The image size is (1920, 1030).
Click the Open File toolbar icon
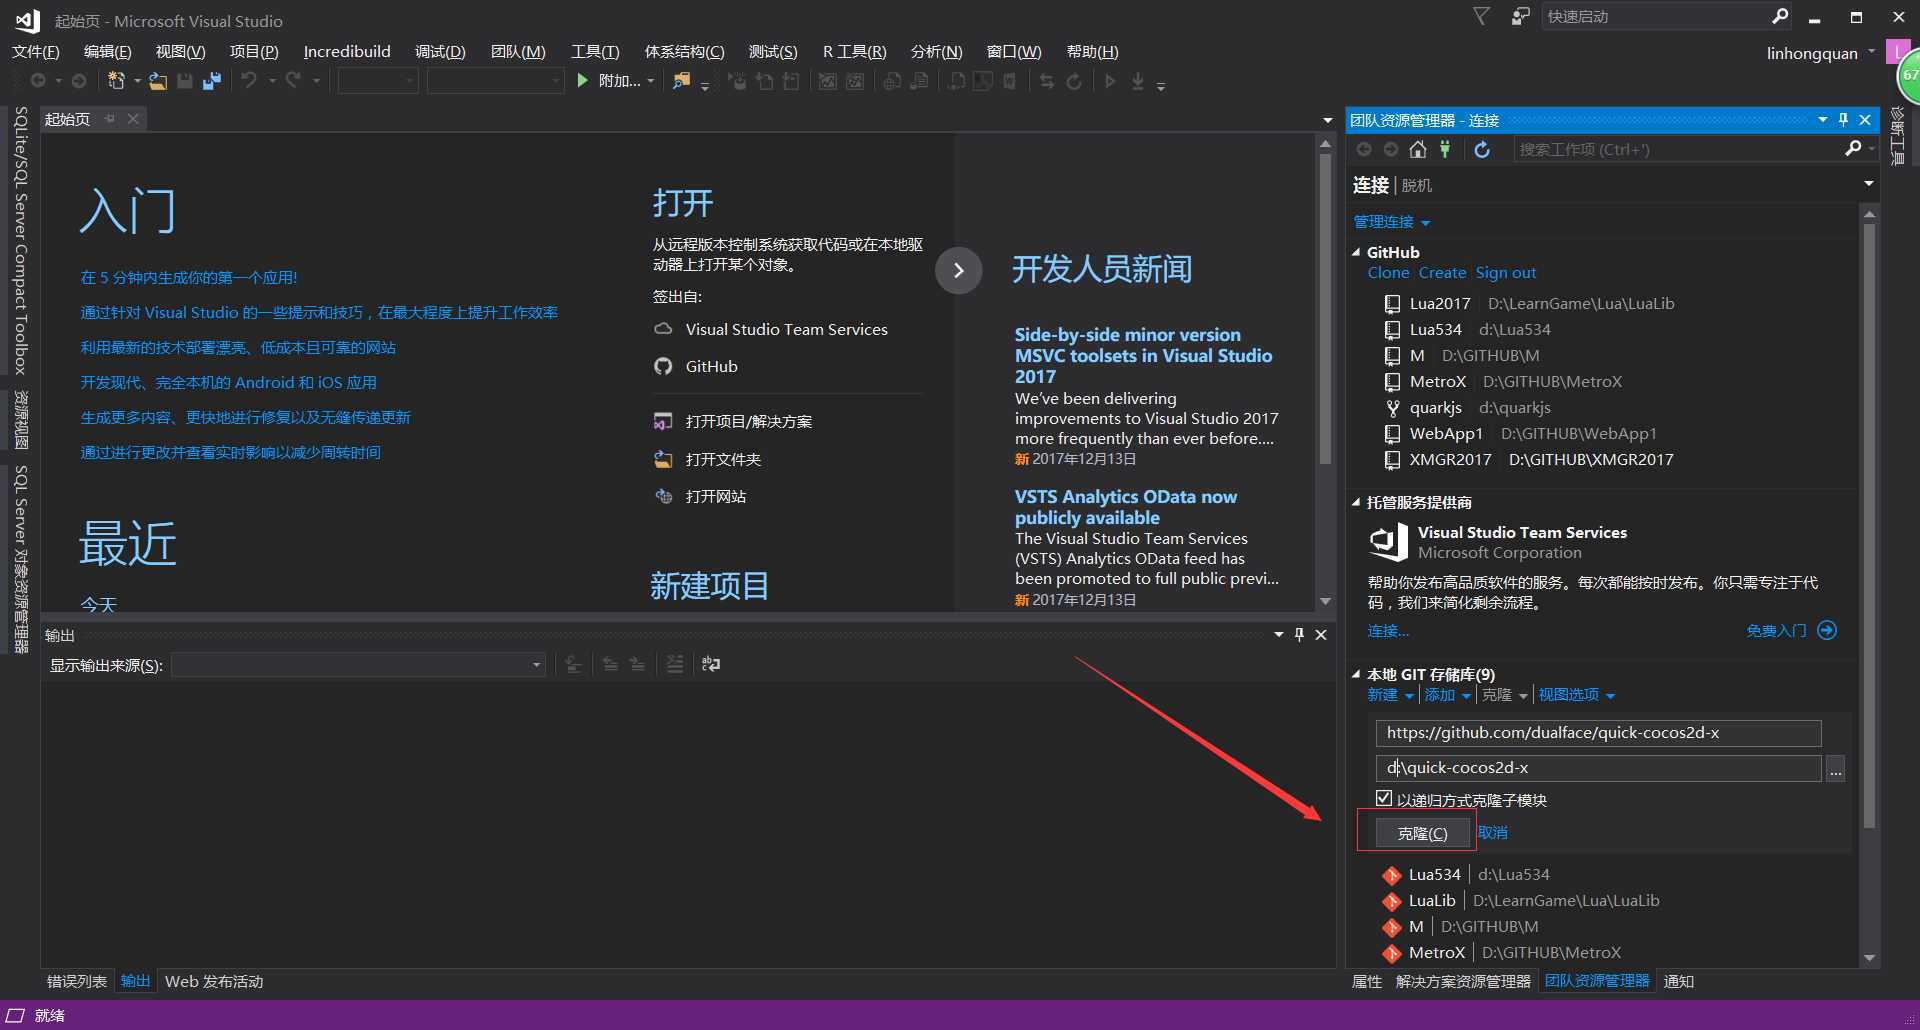click(158, 81)
